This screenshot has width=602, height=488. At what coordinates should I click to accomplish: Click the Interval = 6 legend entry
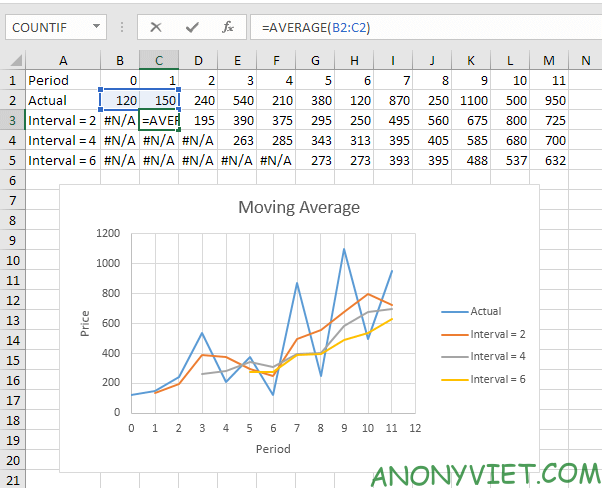(499, 379)
